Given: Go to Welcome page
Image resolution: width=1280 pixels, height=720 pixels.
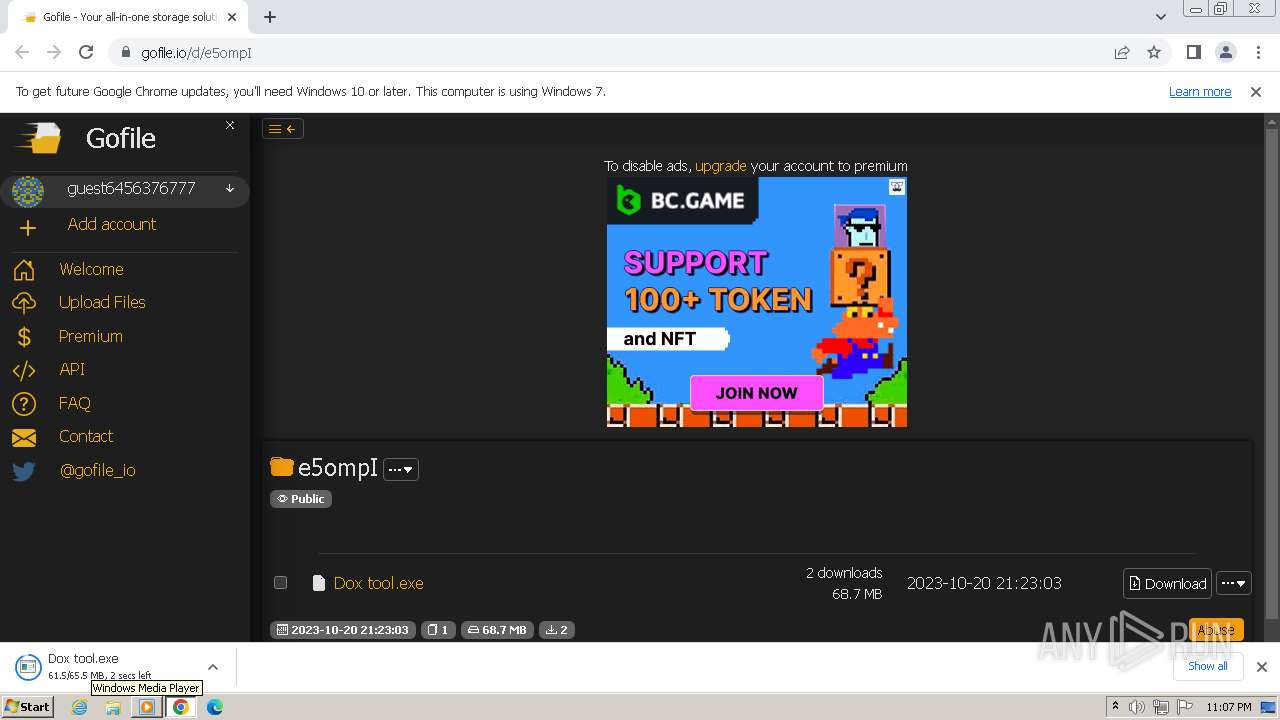Looking at the screenshot, I should [x=91, y=269].
